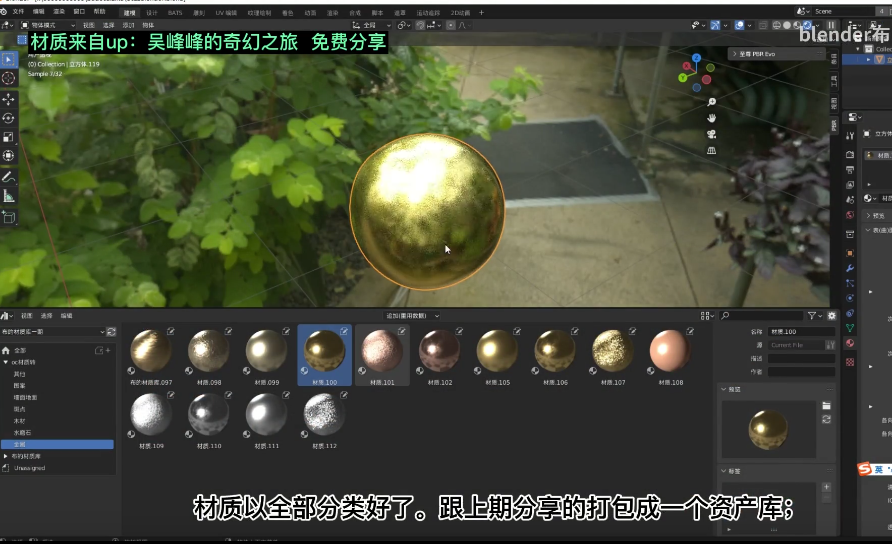892x544 pixels.
Task: Open the Object Data green triangle tab
Action: point(850,328)
